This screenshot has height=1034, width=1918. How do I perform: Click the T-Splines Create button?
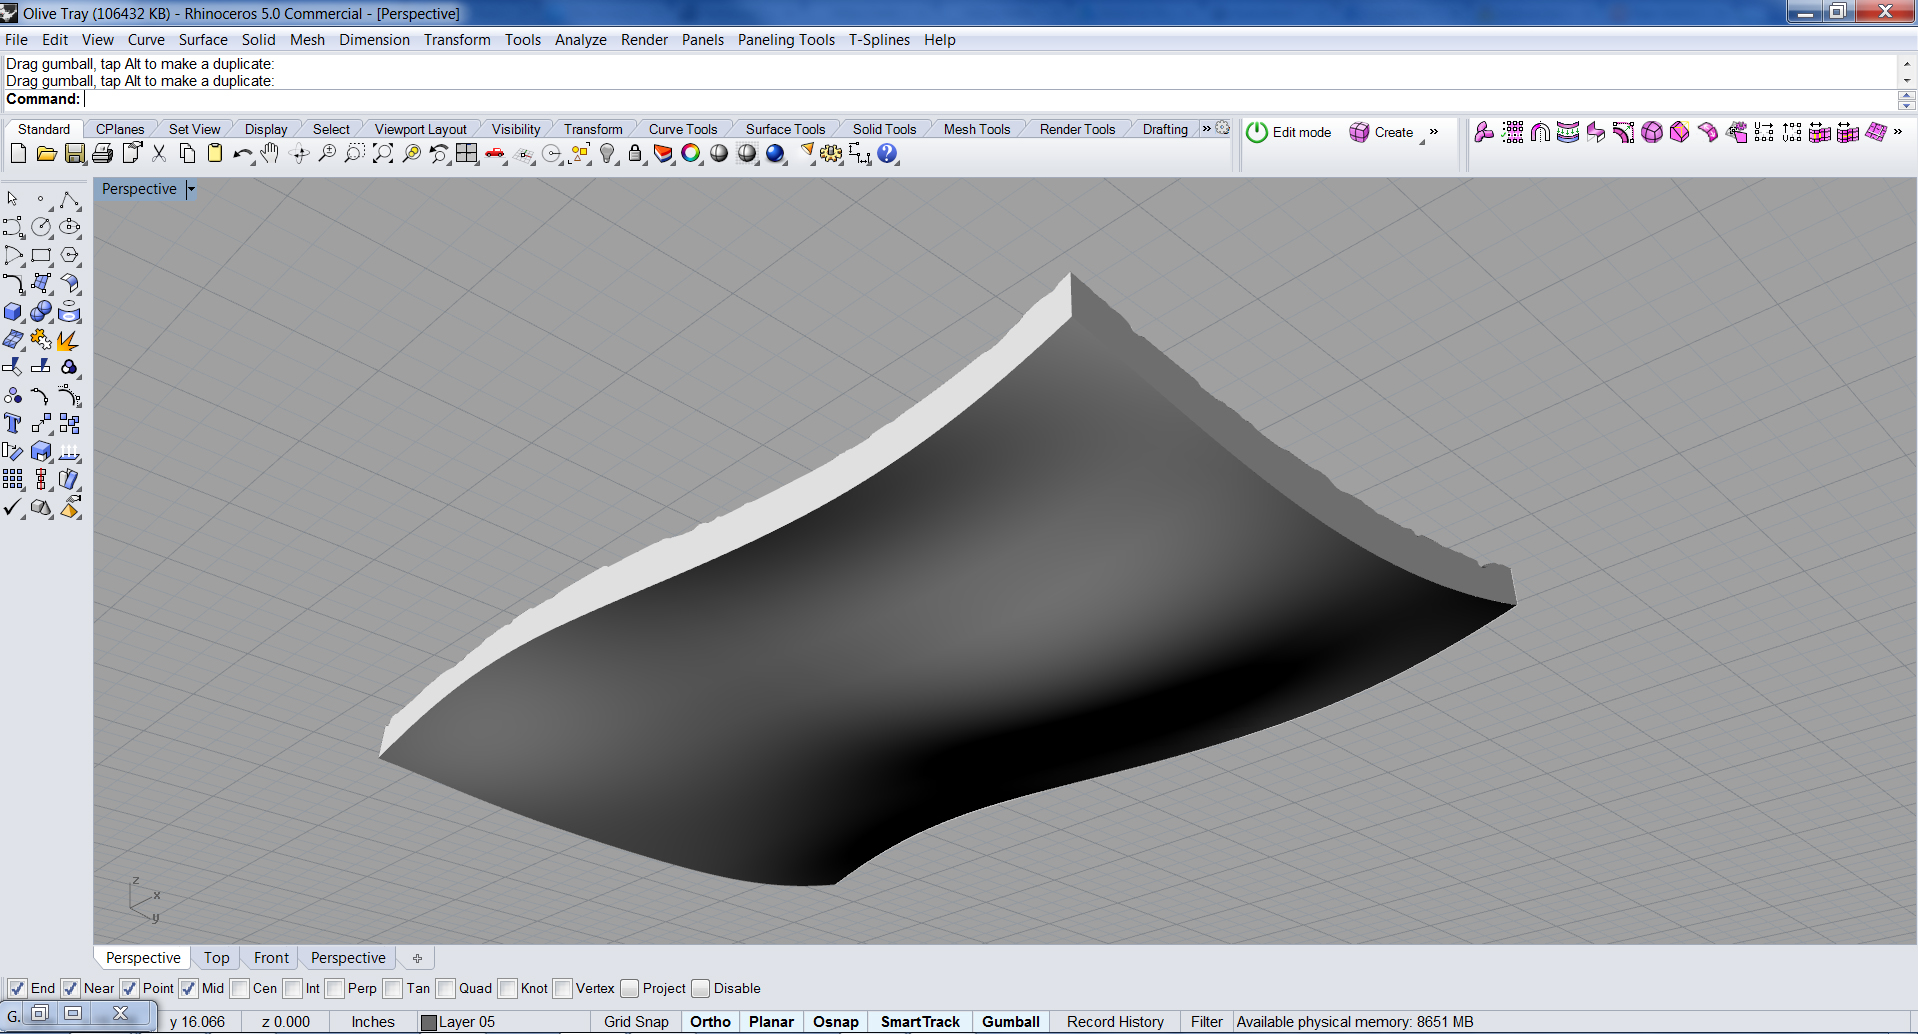coord(1381,132)
